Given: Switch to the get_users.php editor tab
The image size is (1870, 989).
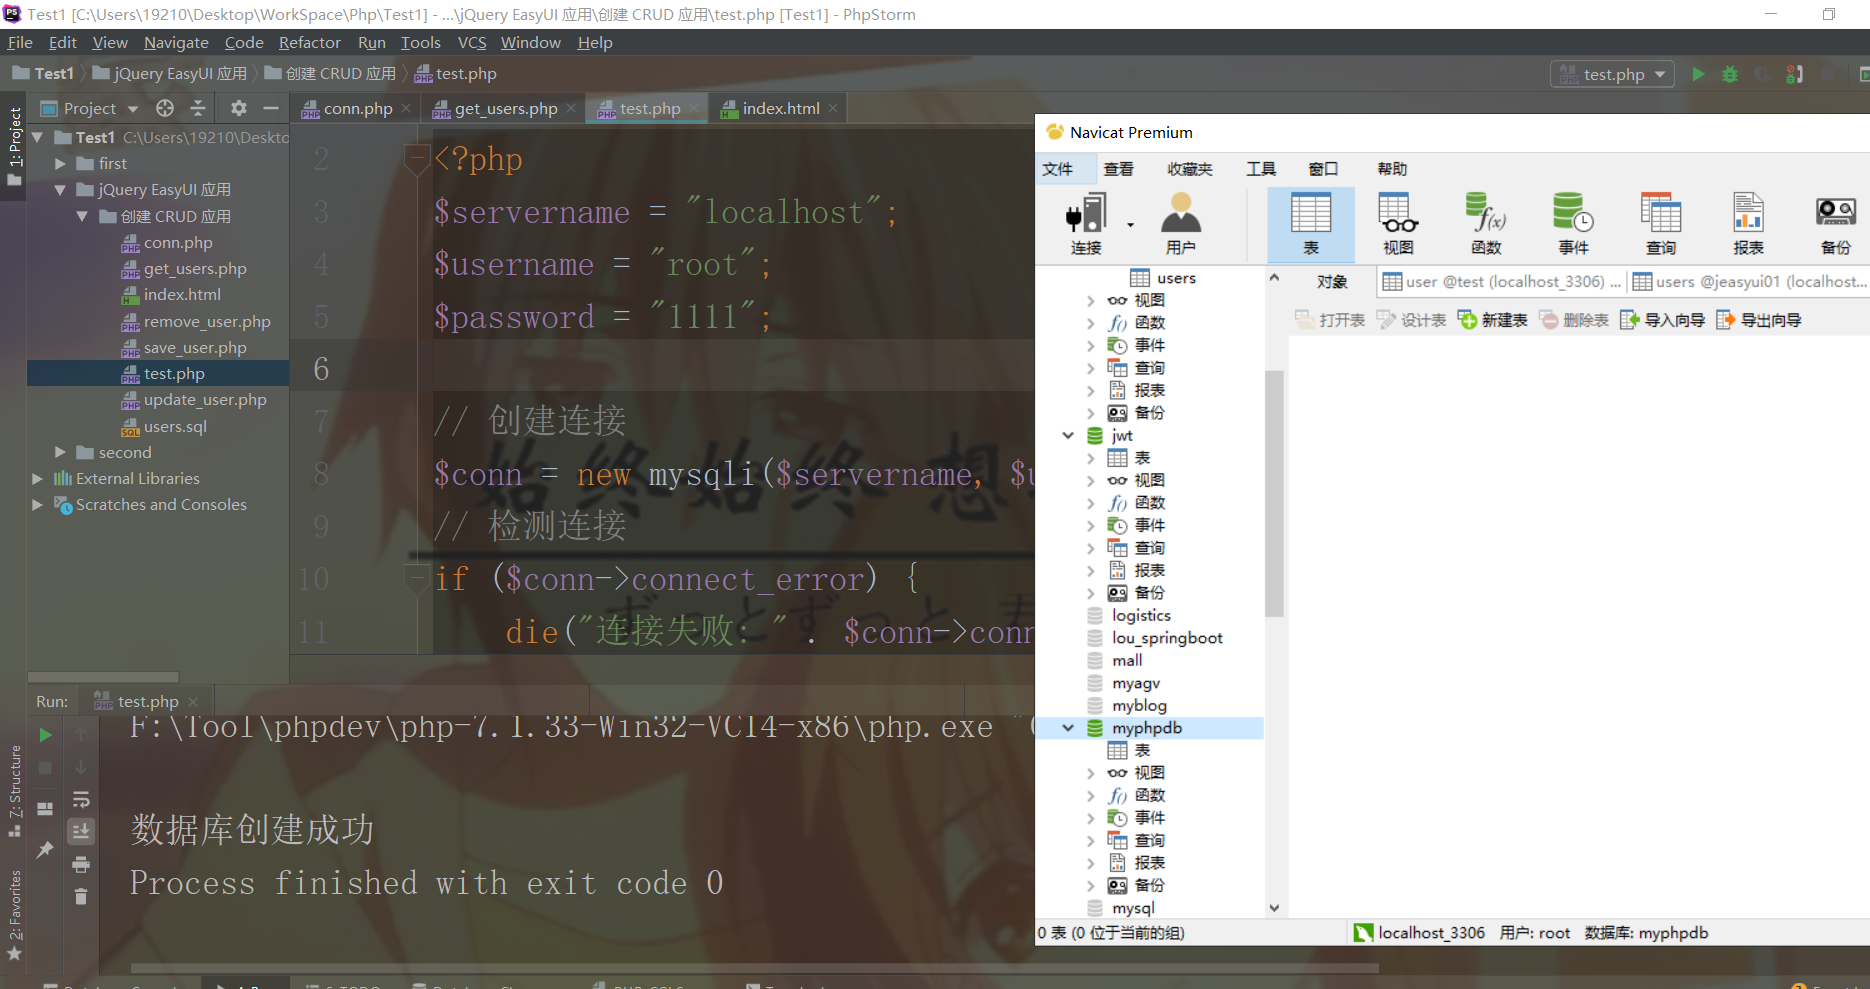Looking at the screenshot, I should pos(505,108).
